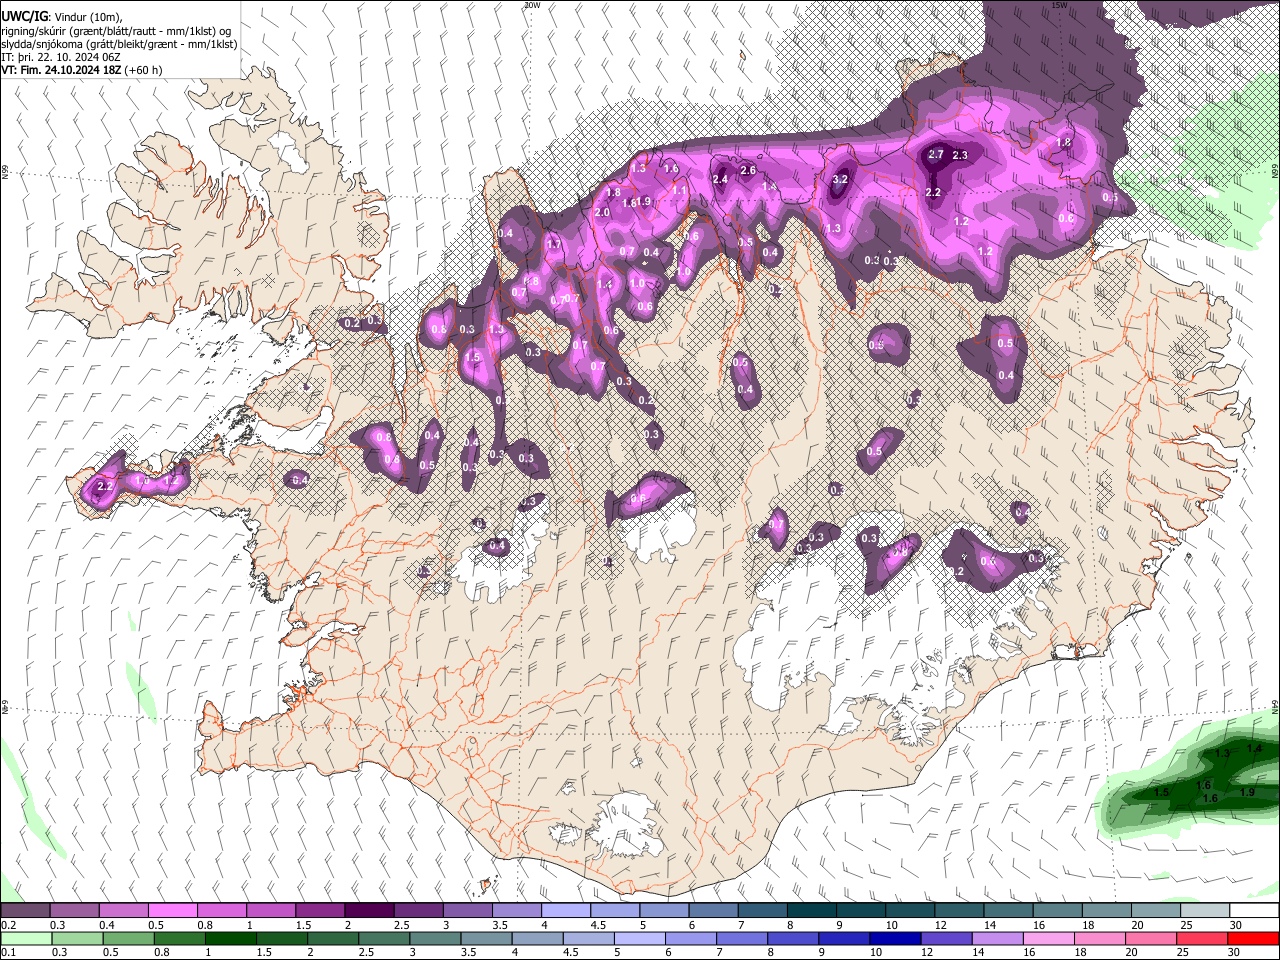Screen dimensions: 1280x960
Task: Click the 2.6 value on the map
Action: 747,170
